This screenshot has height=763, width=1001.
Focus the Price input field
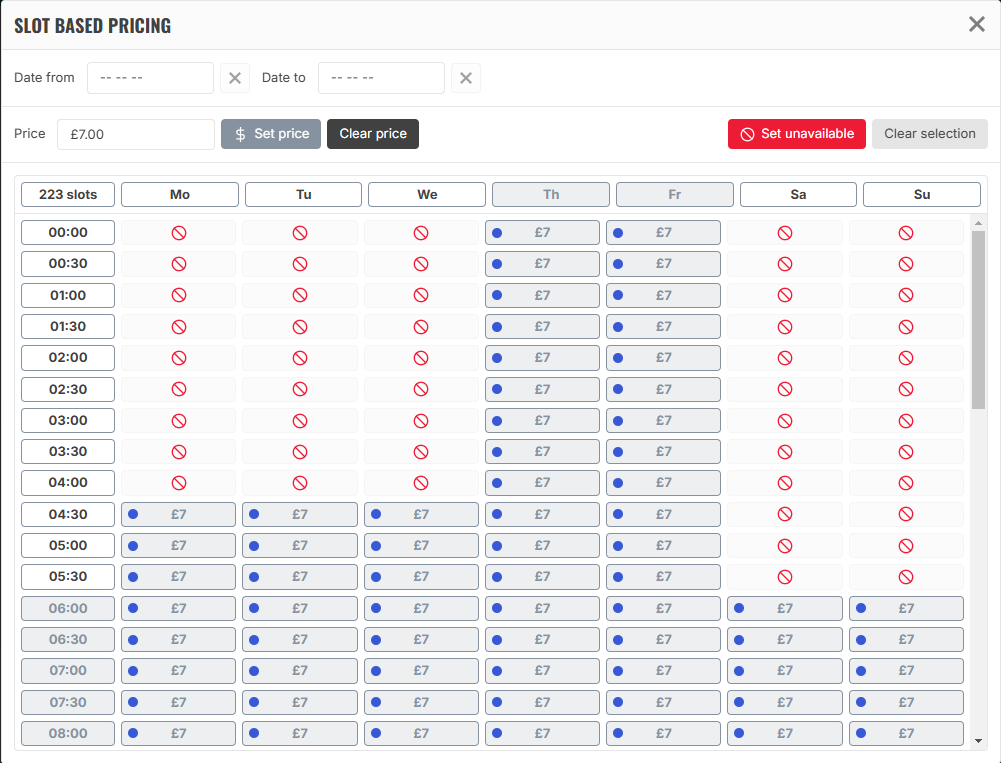point(136,134)
